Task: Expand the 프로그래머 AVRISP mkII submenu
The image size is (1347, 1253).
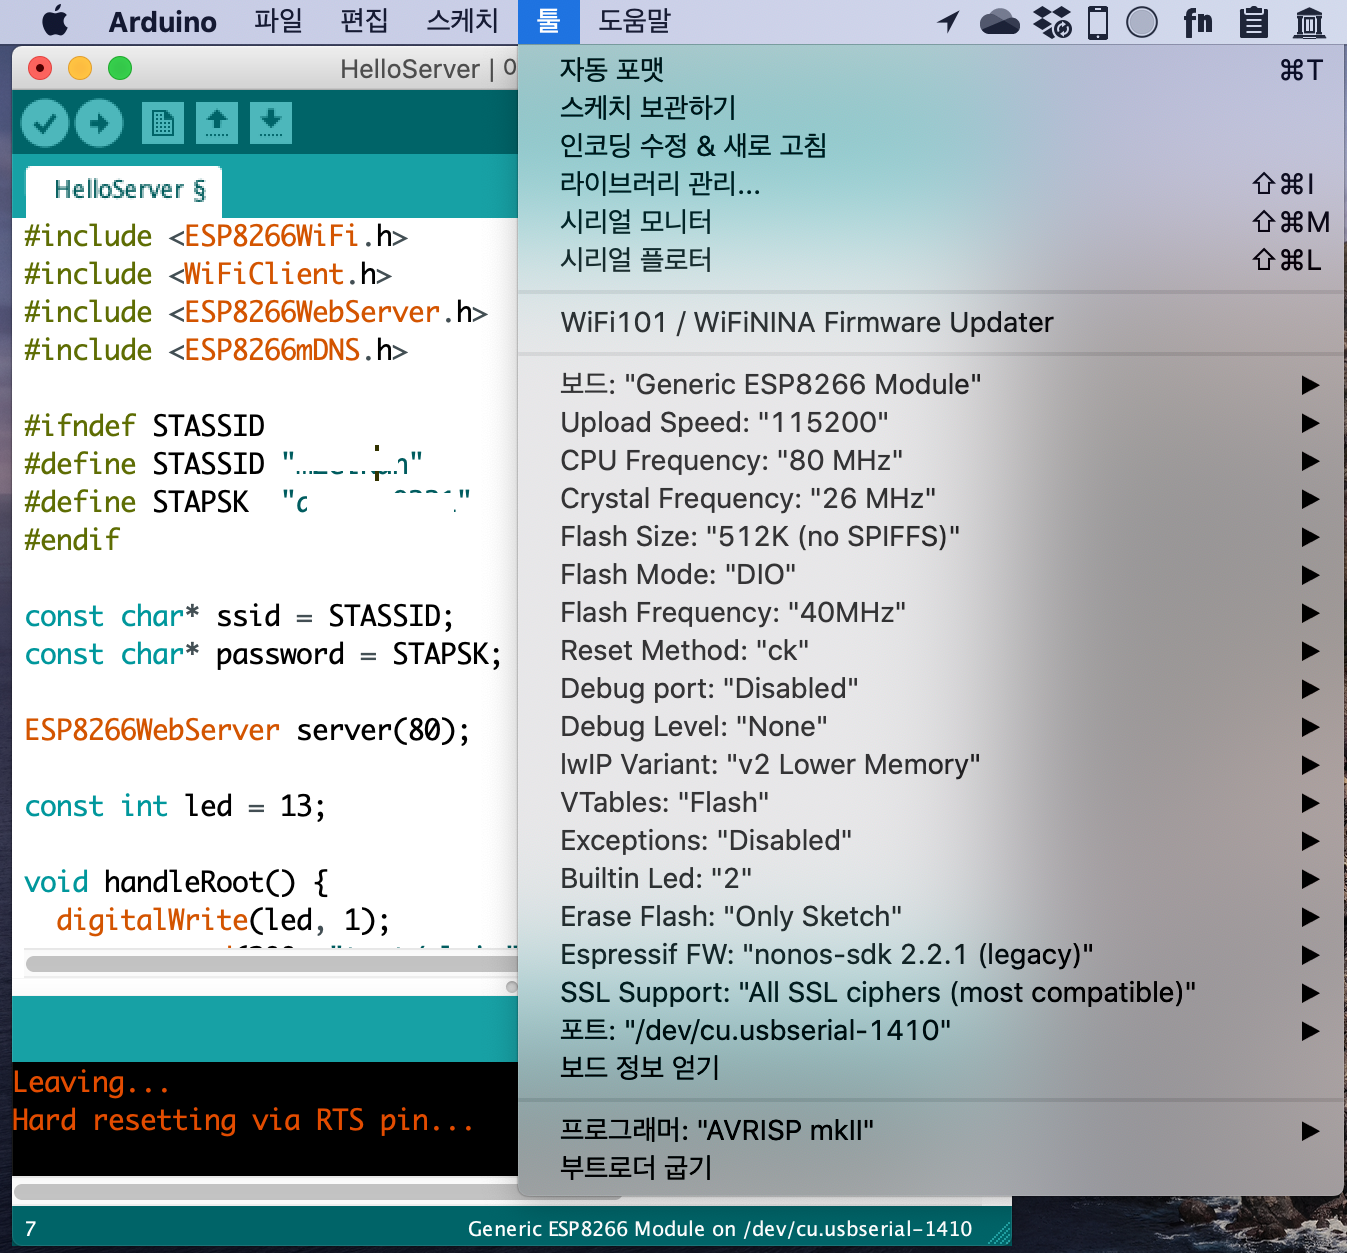Action: [x=931, y=1131]
